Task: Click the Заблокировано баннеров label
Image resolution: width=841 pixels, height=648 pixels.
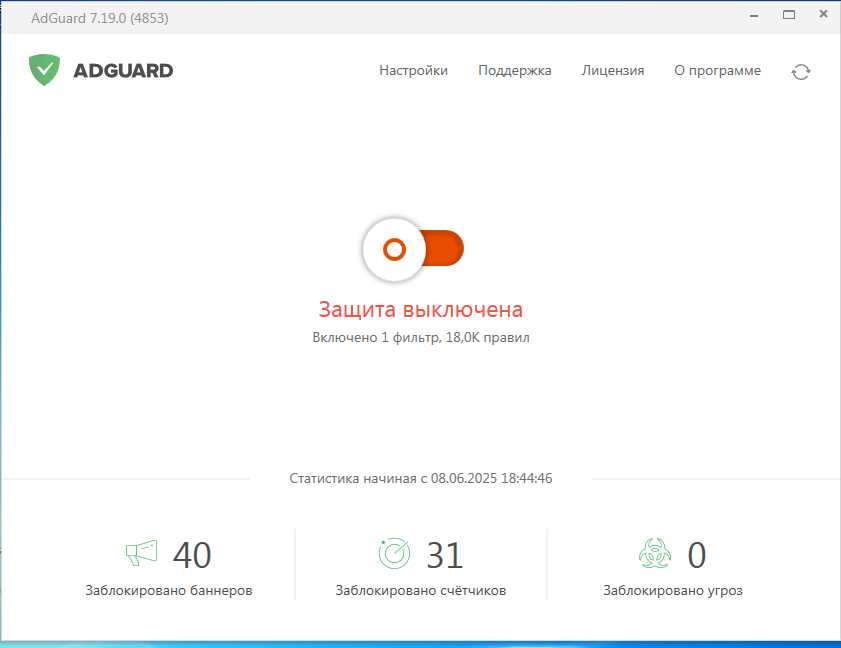Action: [x=169, y=590]
